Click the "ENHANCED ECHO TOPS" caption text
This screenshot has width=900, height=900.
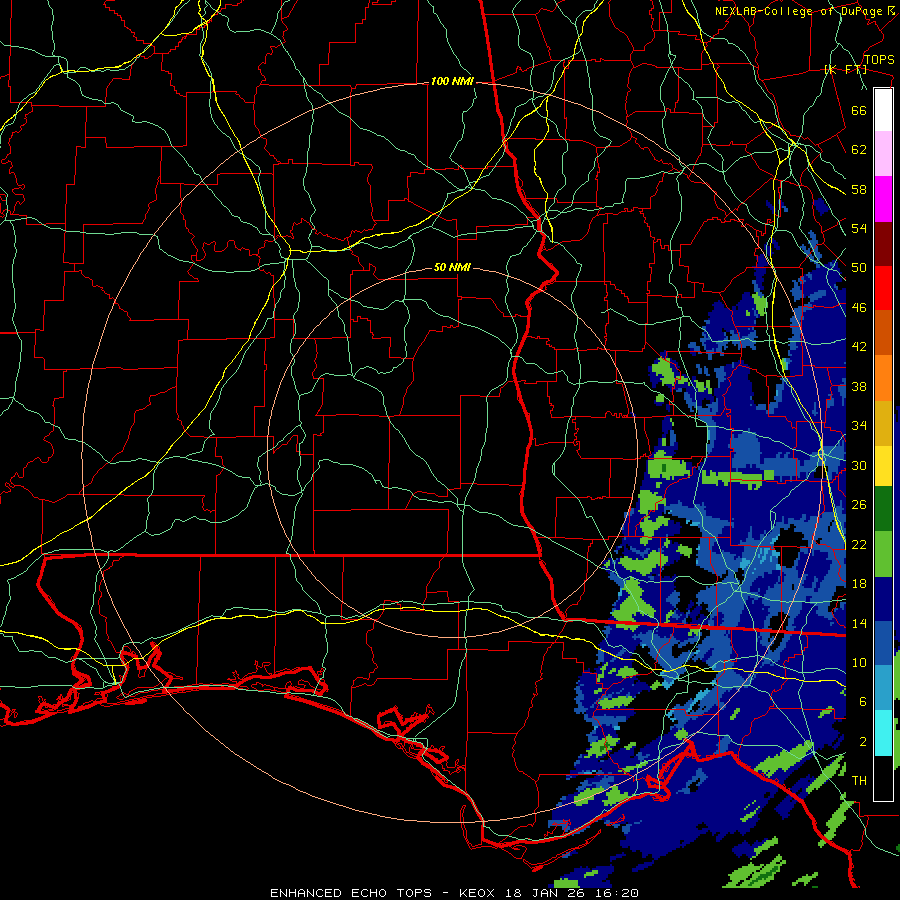[351, 893]
